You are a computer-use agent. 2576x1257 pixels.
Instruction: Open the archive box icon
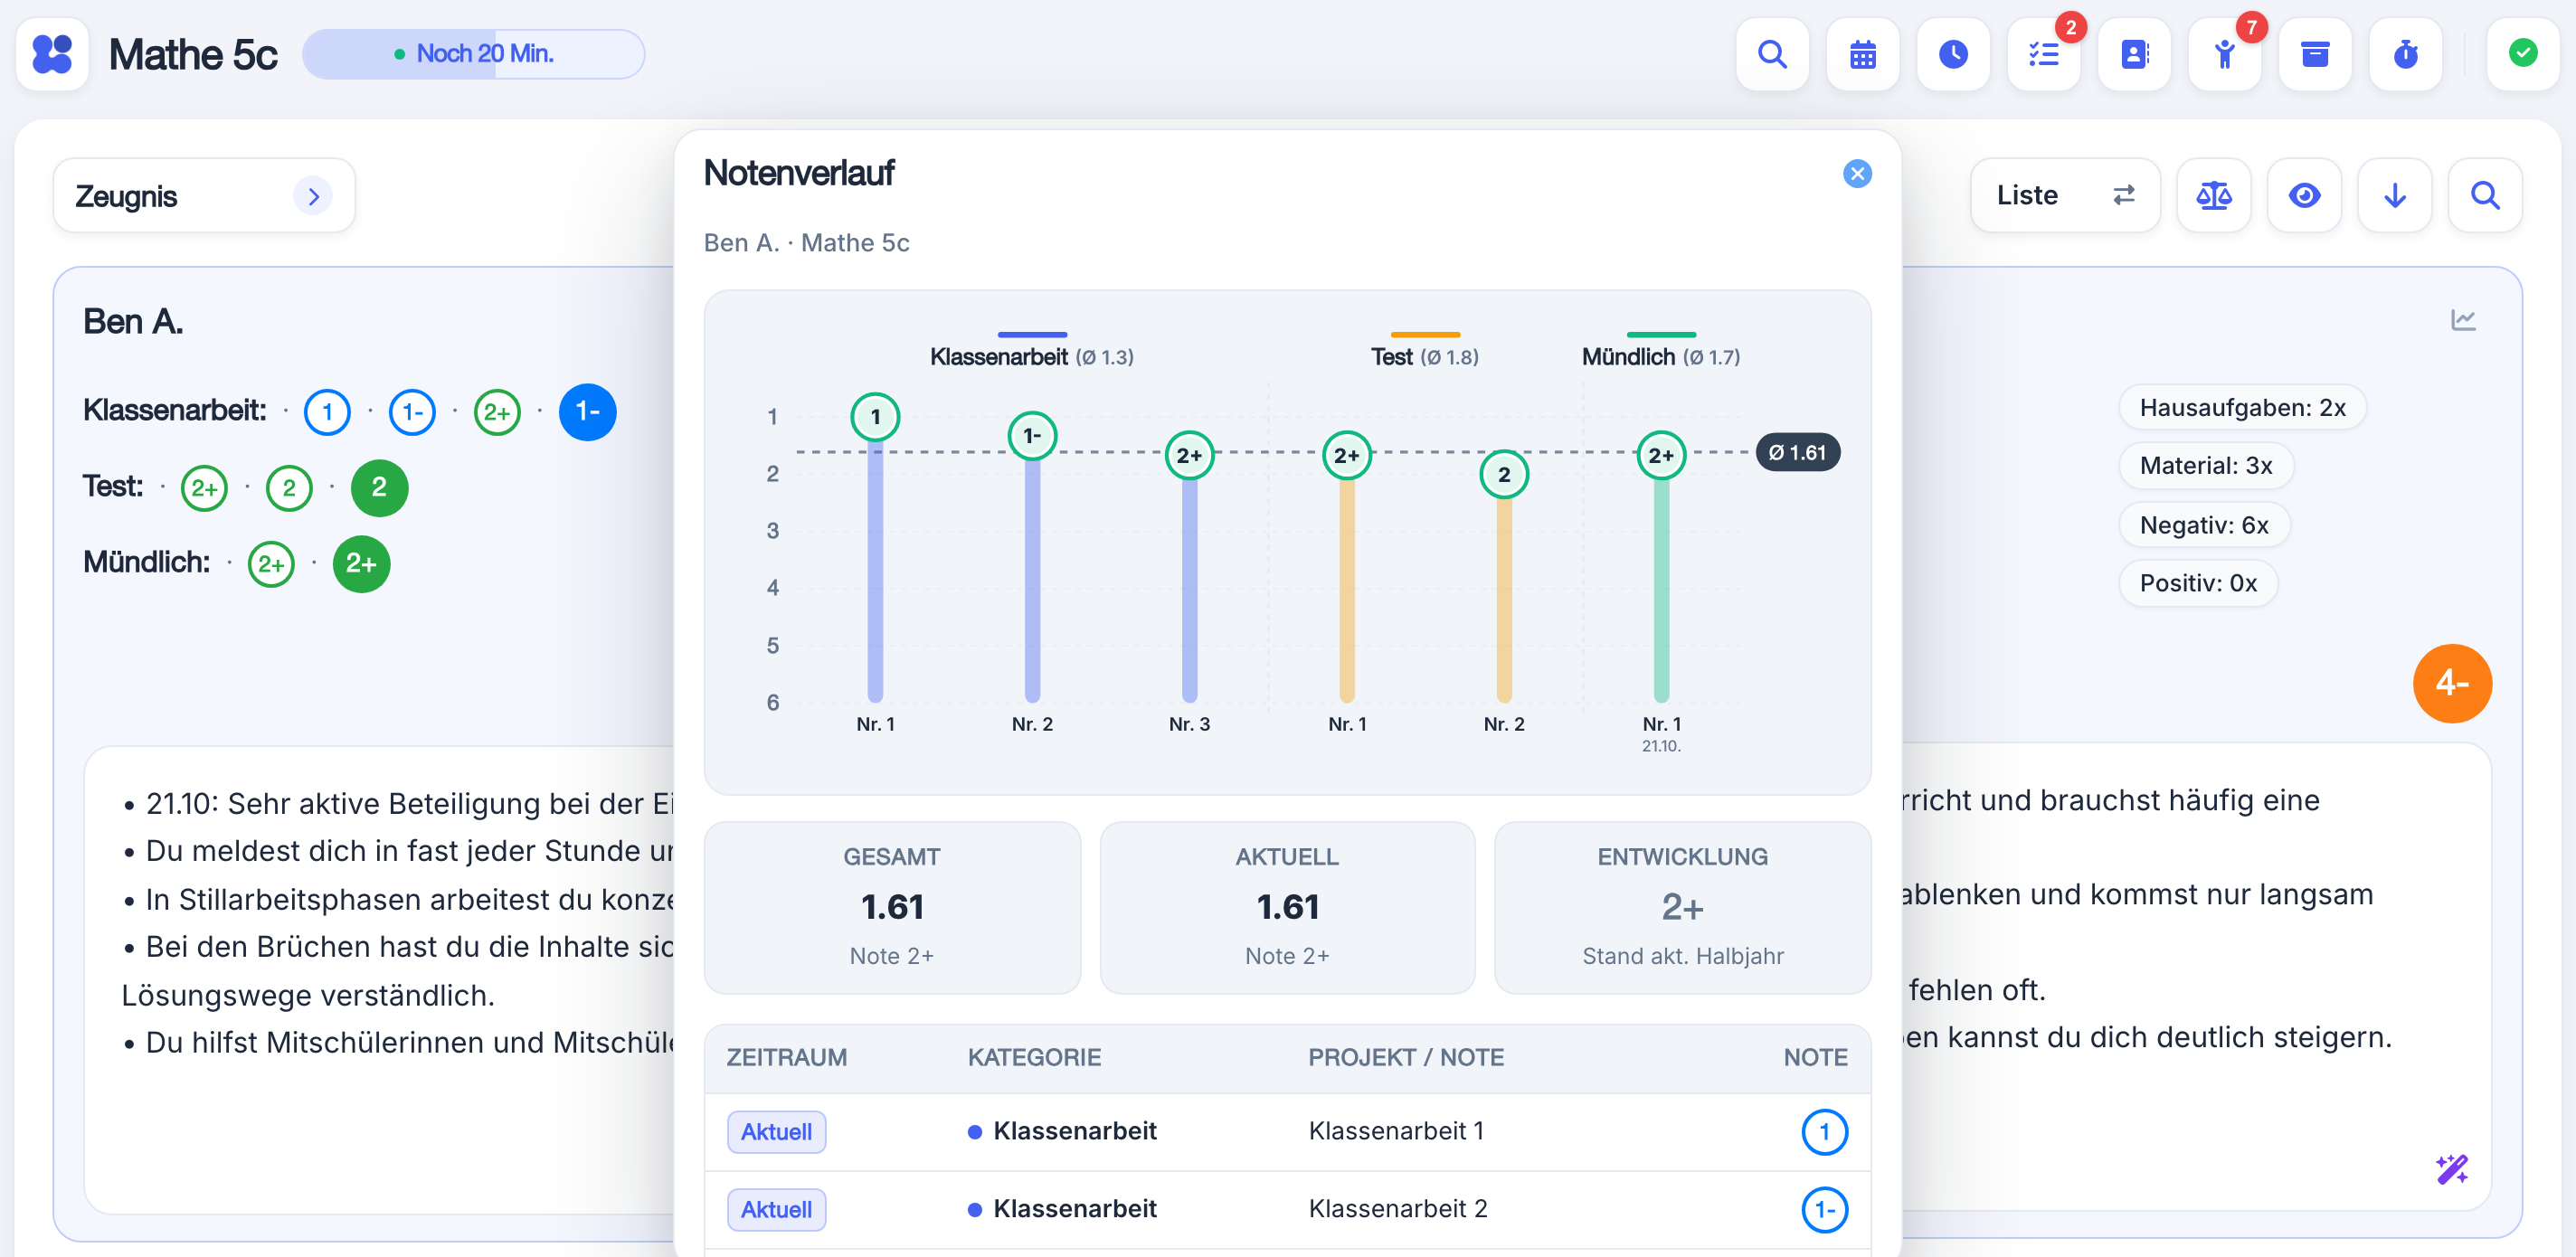tap(2315, 54)
